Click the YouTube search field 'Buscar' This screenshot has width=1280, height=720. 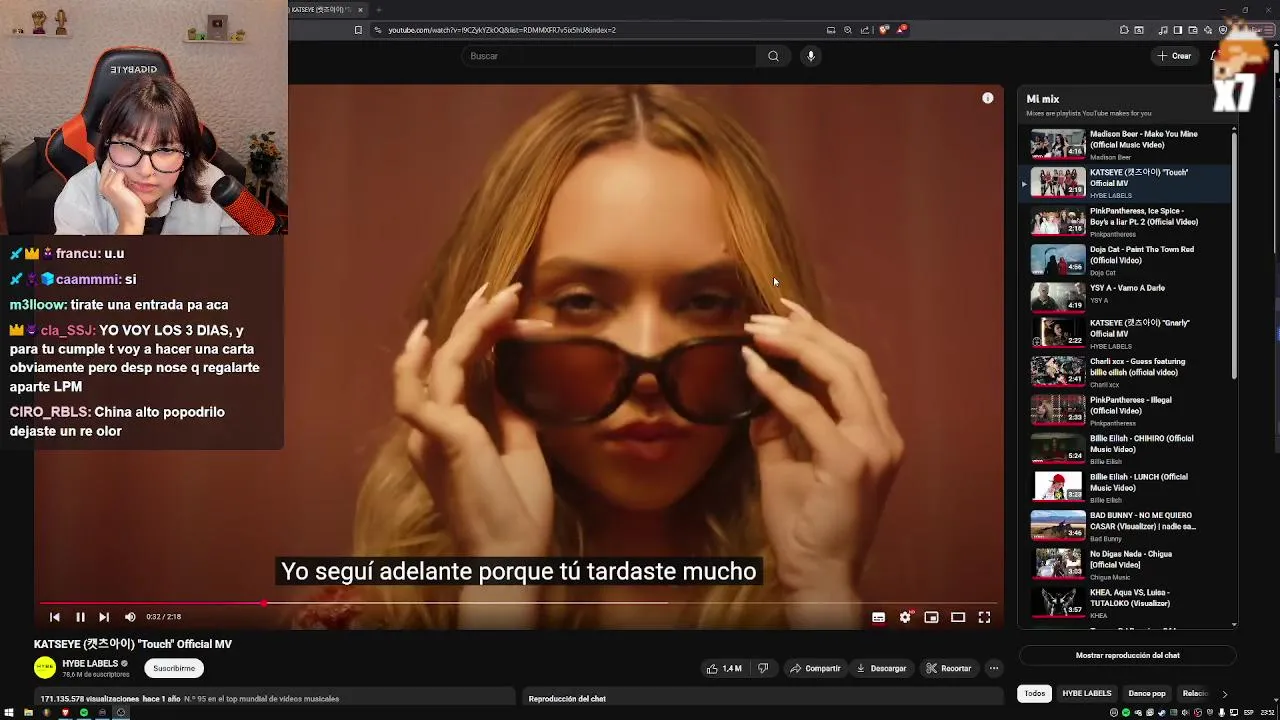[x=608, y=56]
